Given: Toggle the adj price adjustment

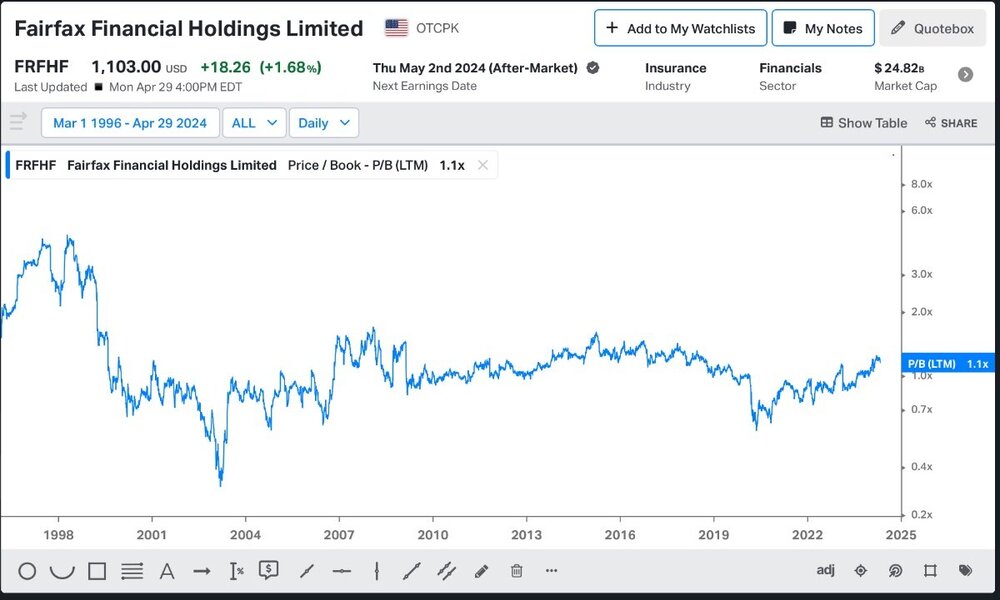Looking at the screenshot, I should pyautogui.click(x=825, y=570).
